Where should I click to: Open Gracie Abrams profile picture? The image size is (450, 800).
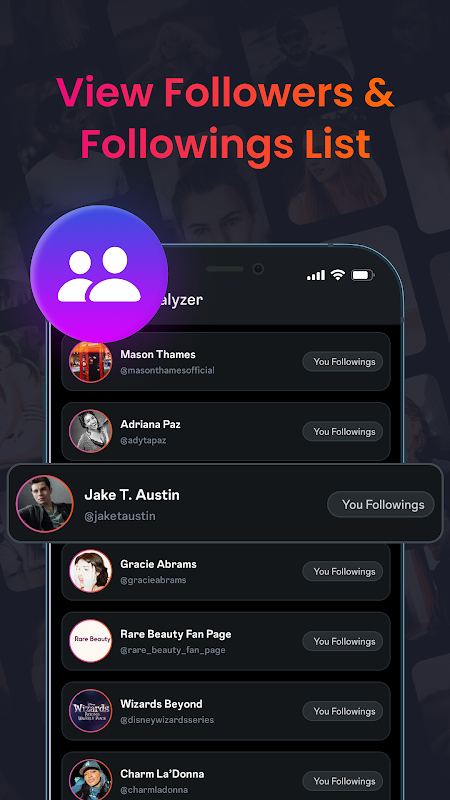pyautogui.click(x=90, y=571)
